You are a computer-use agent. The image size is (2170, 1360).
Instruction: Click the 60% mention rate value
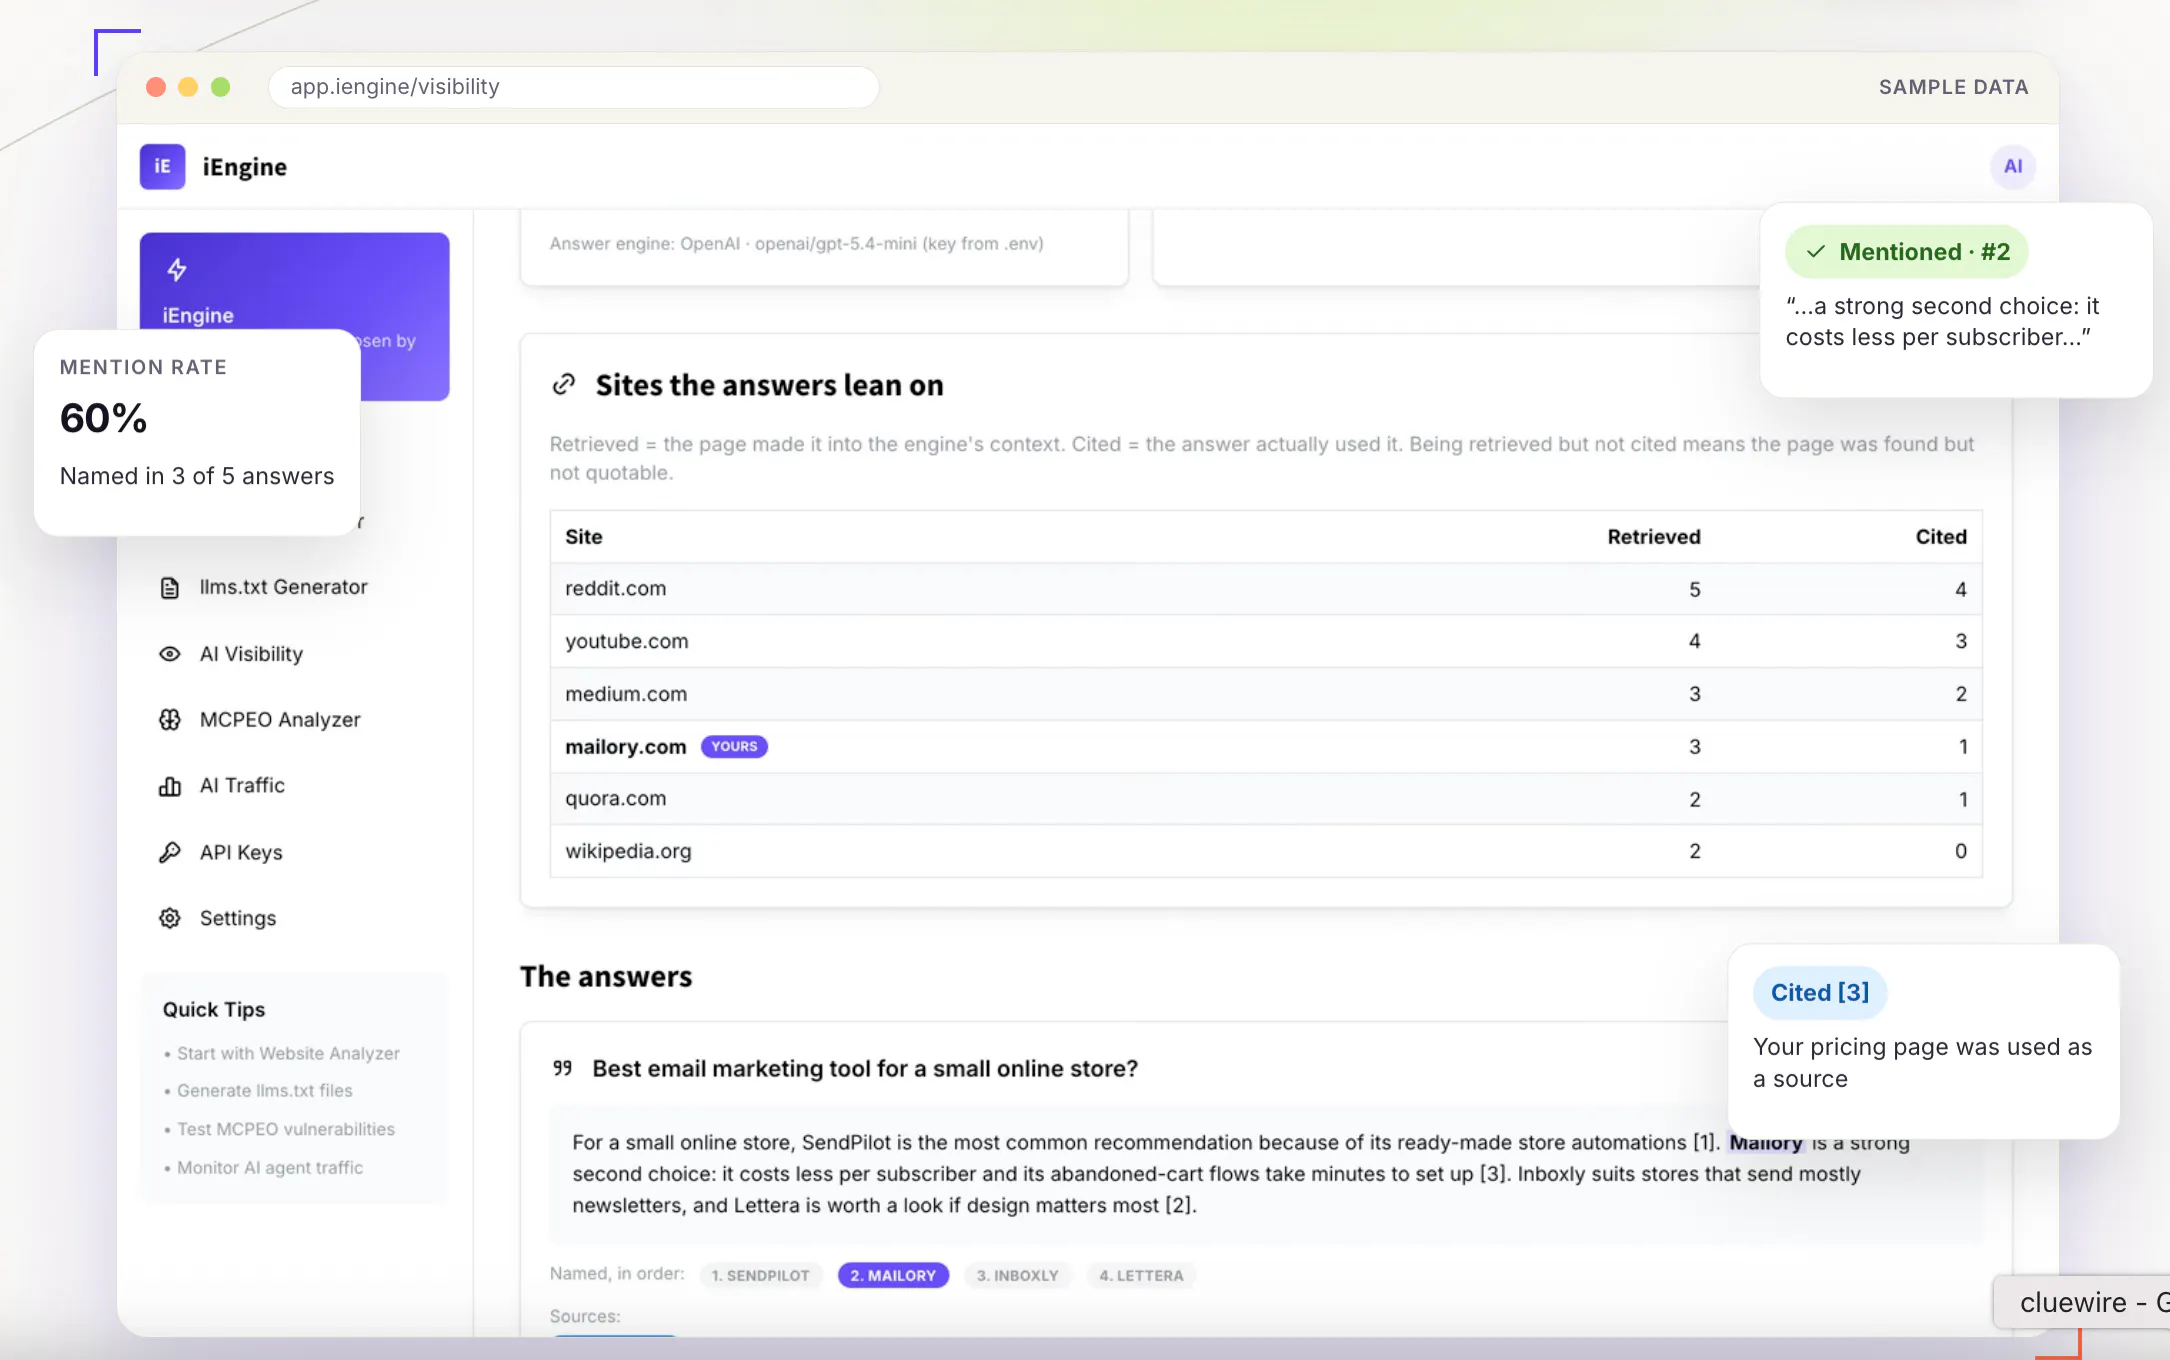tap(104, 418)
